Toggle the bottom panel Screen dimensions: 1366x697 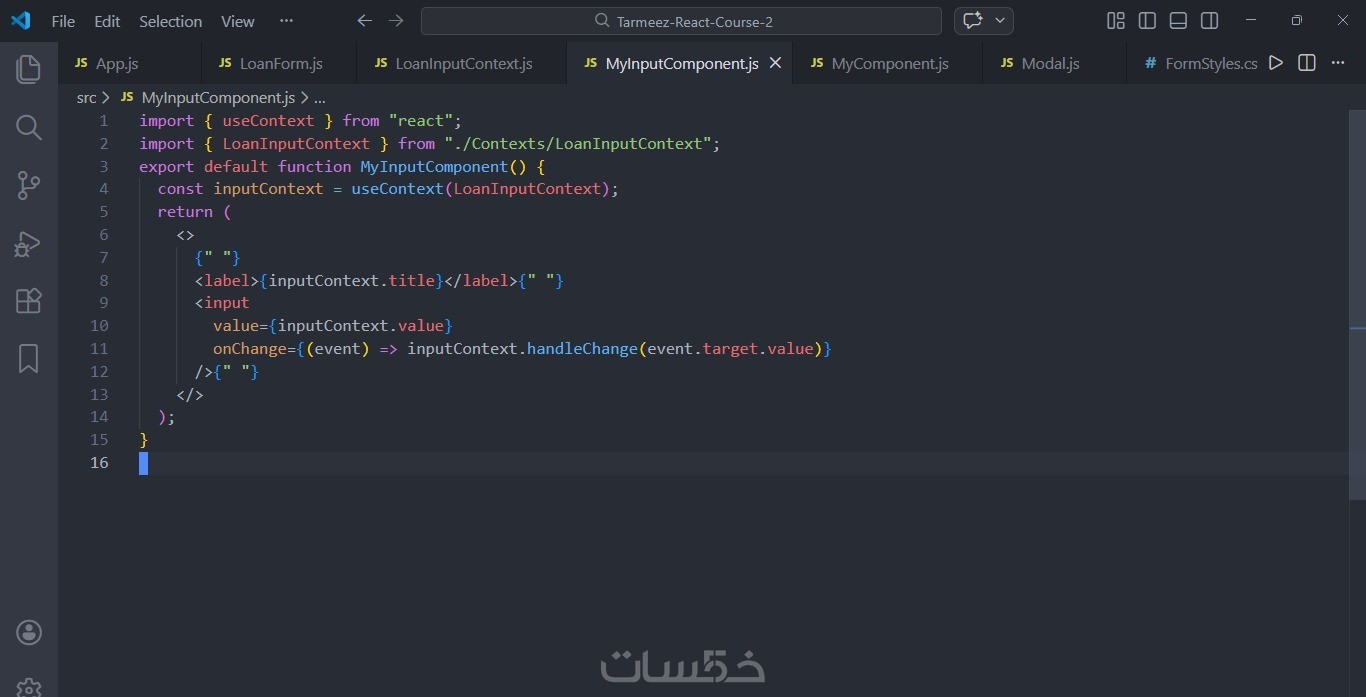(x=1178, y=21)
